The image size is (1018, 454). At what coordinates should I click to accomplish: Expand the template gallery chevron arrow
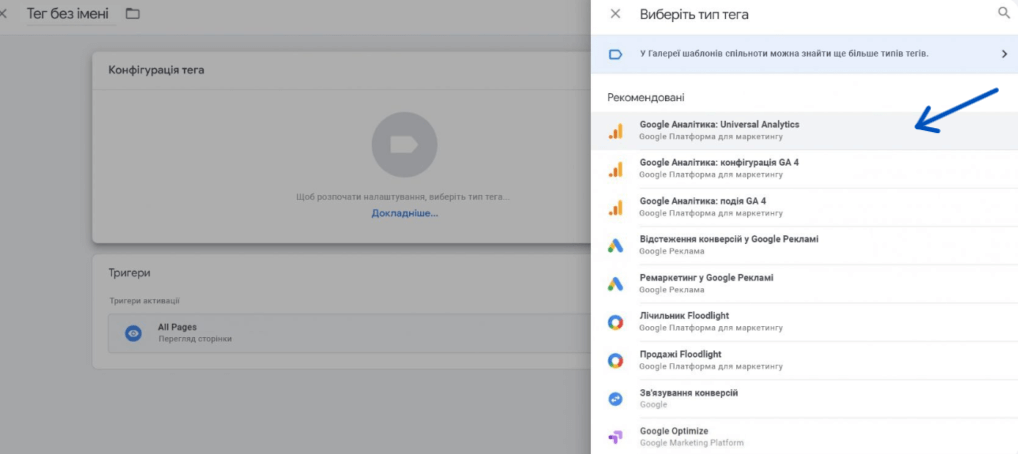pyautogui.click(x=1004, y=54)
